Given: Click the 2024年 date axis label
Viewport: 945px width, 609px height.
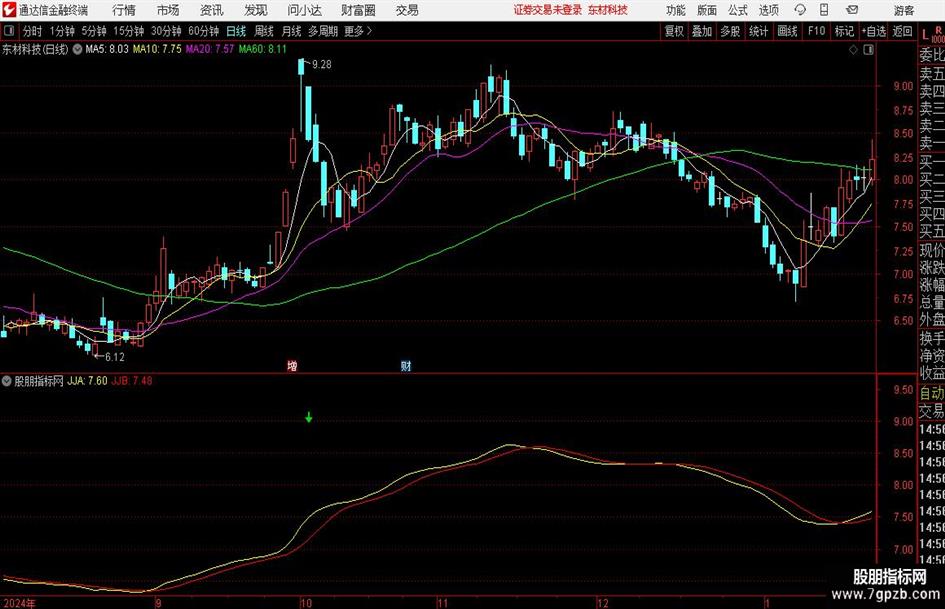Looking at the screenshot, I should coord(19,603).
